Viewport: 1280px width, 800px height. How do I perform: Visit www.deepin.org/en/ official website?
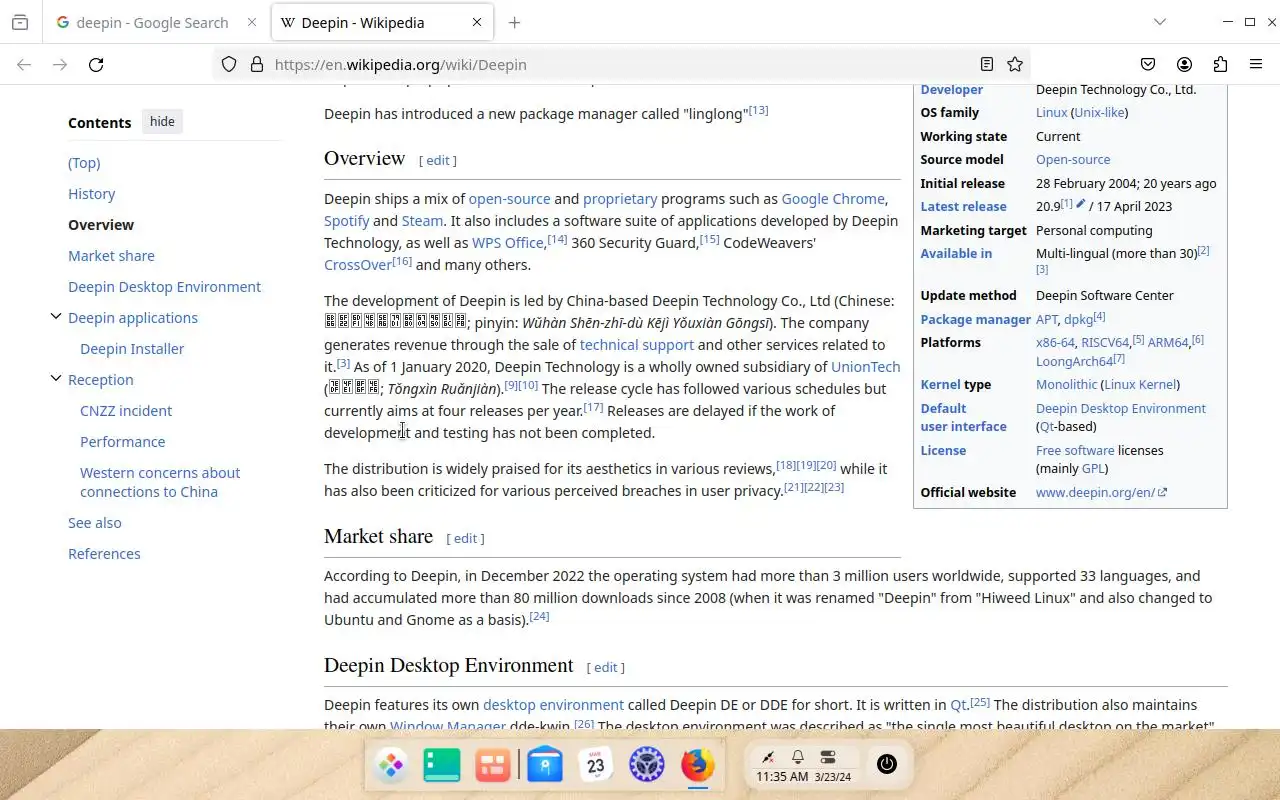coord(1101,492)
